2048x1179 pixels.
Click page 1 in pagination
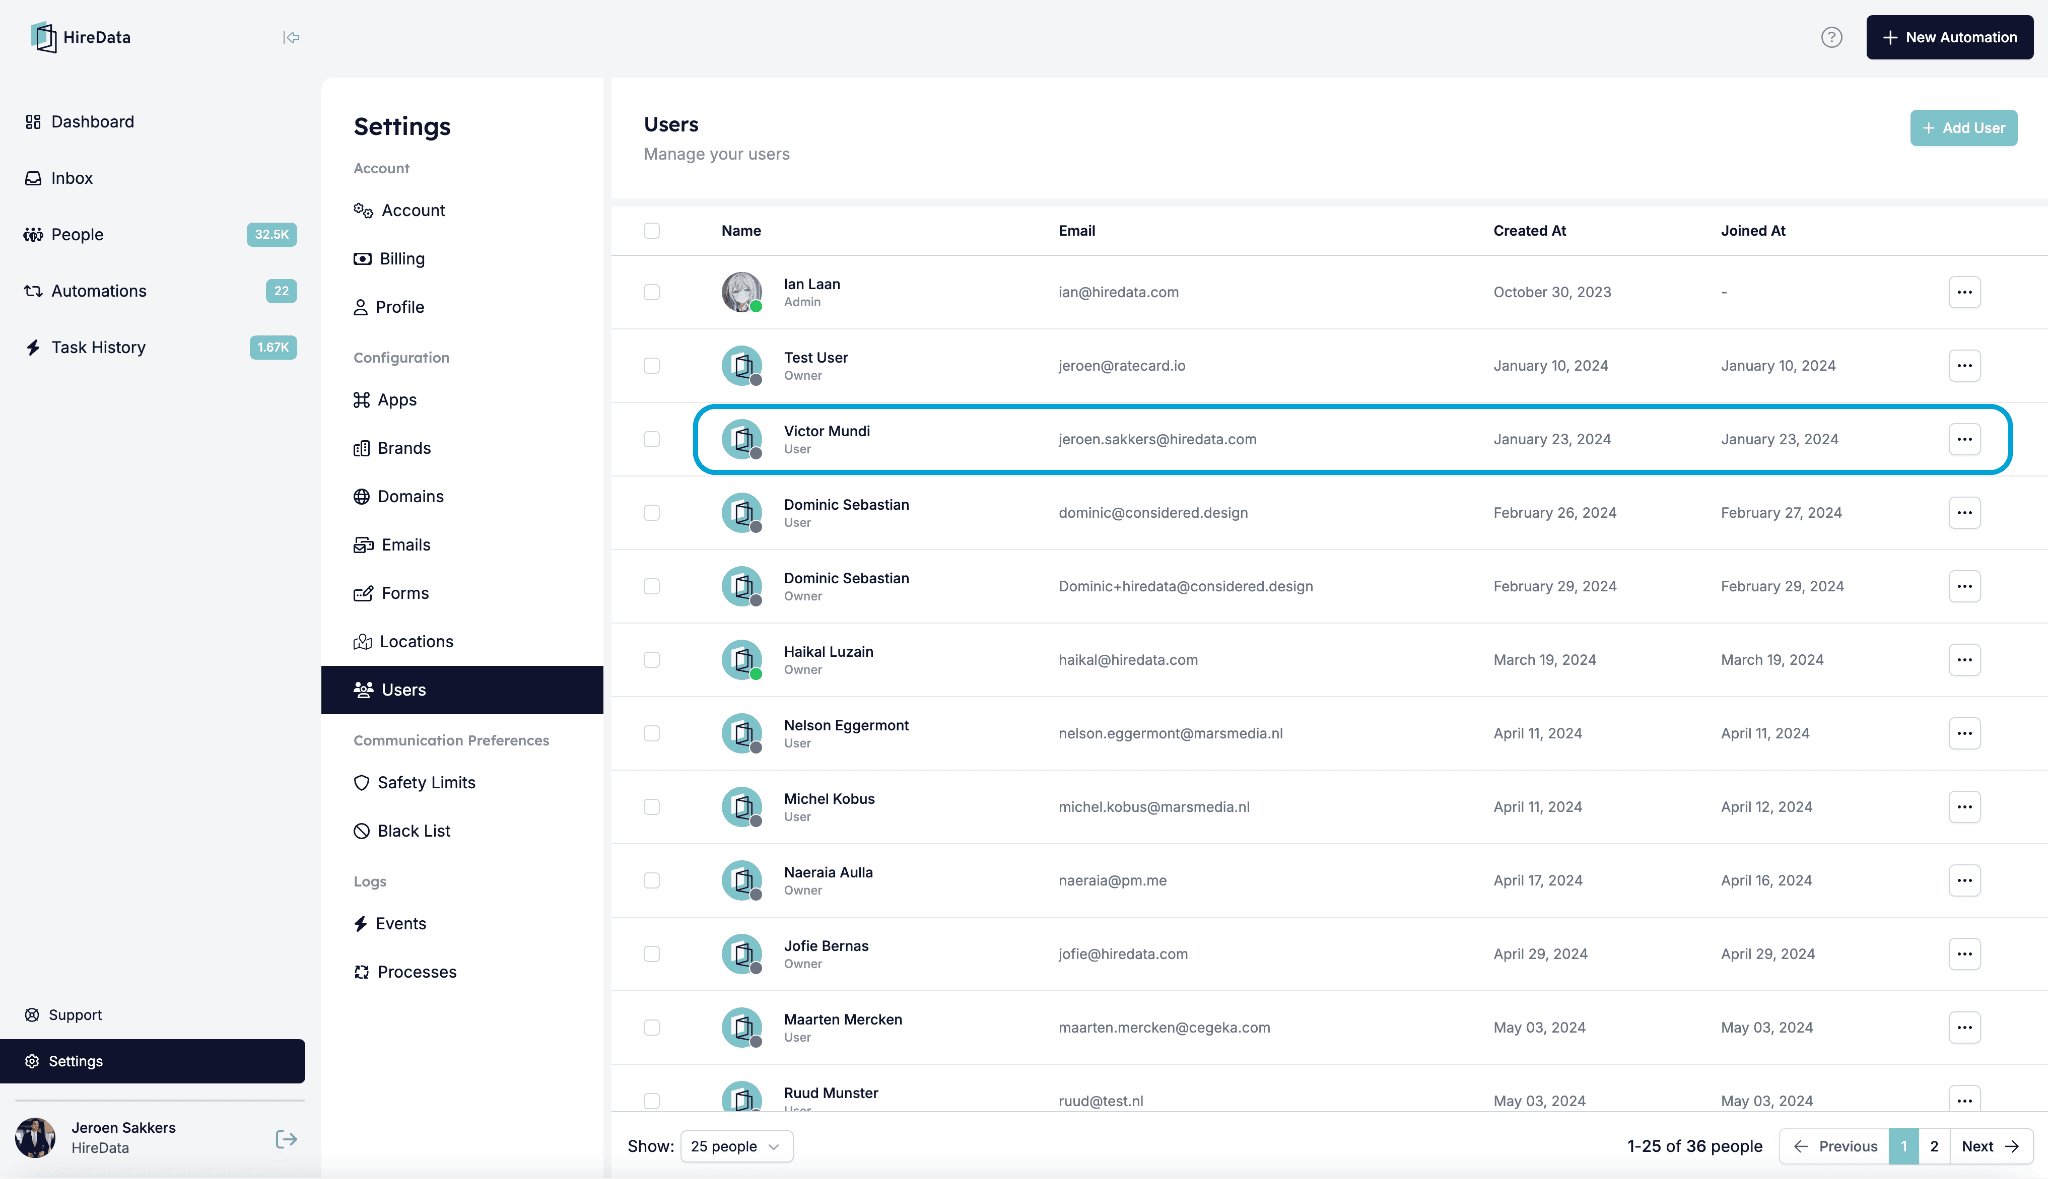click(1904, 1146)
